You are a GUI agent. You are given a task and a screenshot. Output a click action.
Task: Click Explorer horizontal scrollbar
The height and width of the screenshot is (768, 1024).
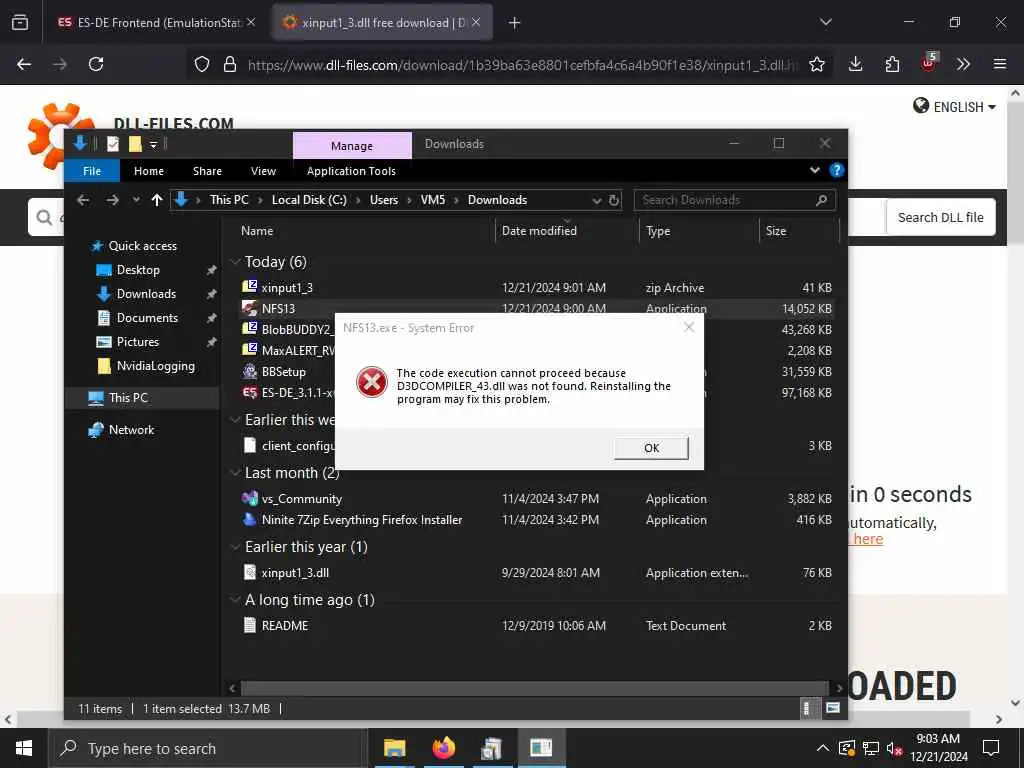pos(534,688)
